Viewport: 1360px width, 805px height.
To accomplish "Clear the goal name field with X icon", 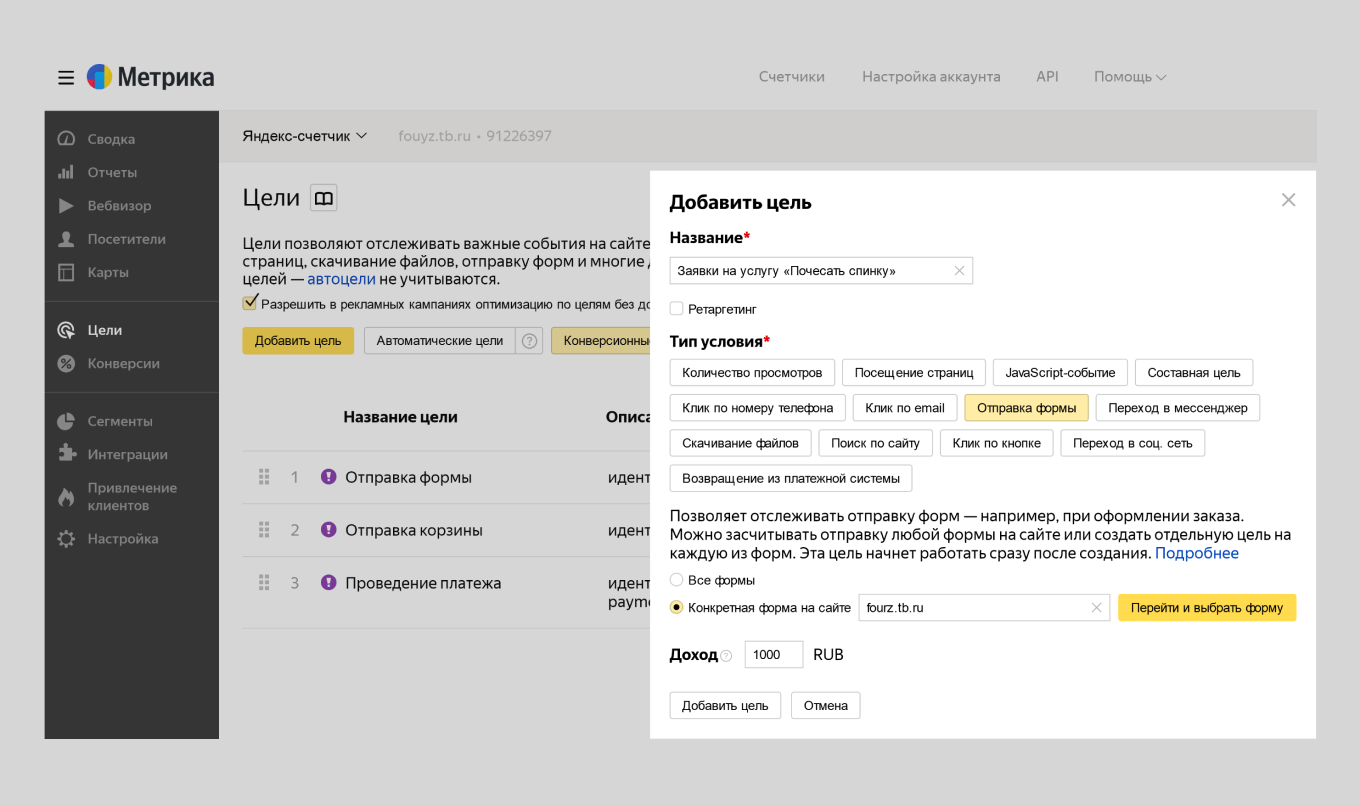I will (x=959, y=271).
